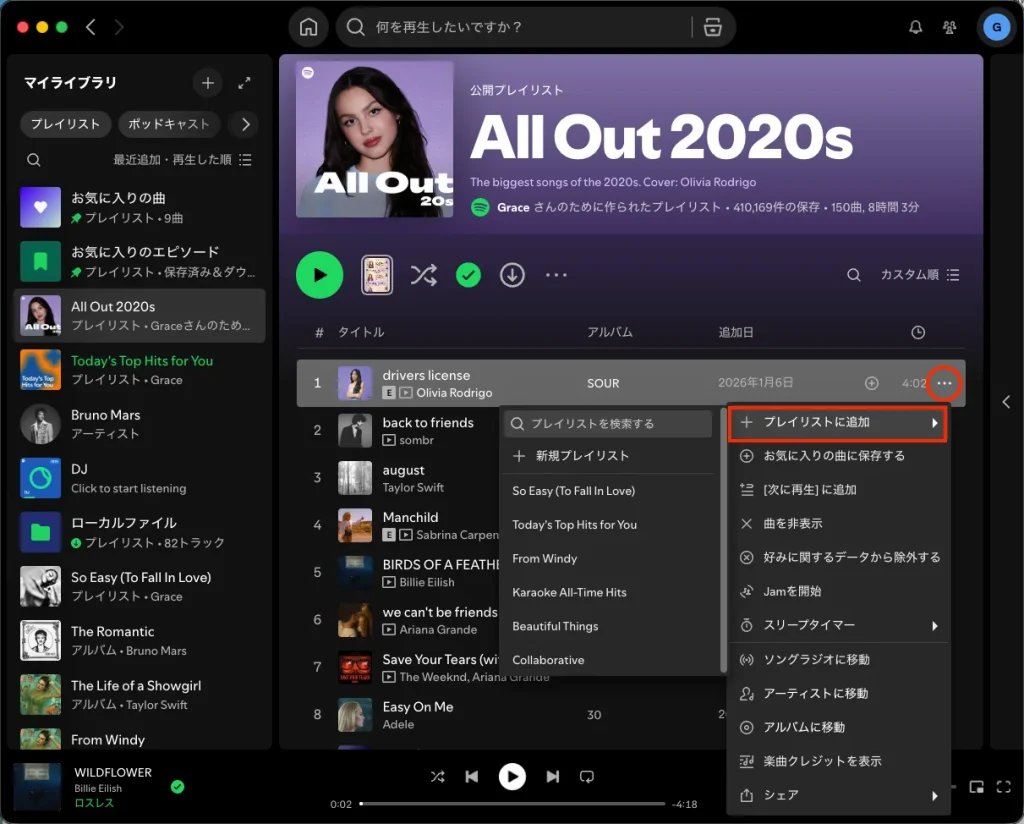Filter library by ポッドキャスト
Image resolution: width=1024 pixels, height=824 pixels.
[168, 124]
